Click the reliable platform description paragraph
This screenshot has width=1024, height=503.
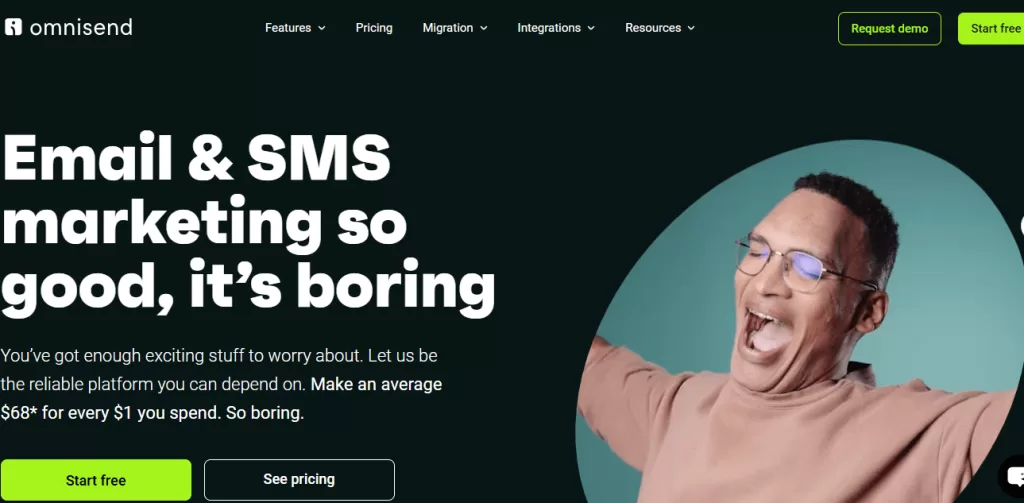(x=221, y=385)
